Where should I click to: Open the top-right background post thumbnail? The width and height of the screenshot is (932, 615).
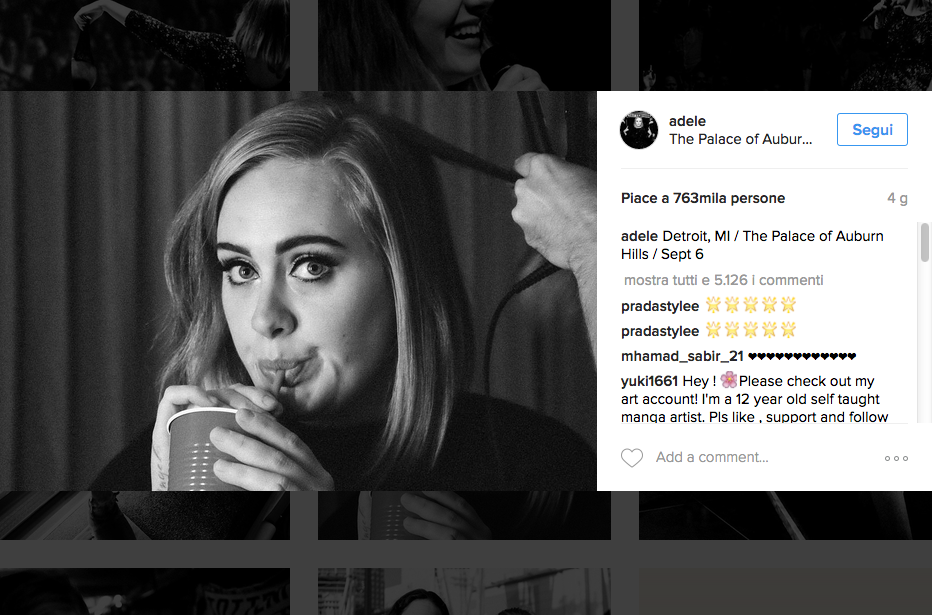(x=785, y=45)
